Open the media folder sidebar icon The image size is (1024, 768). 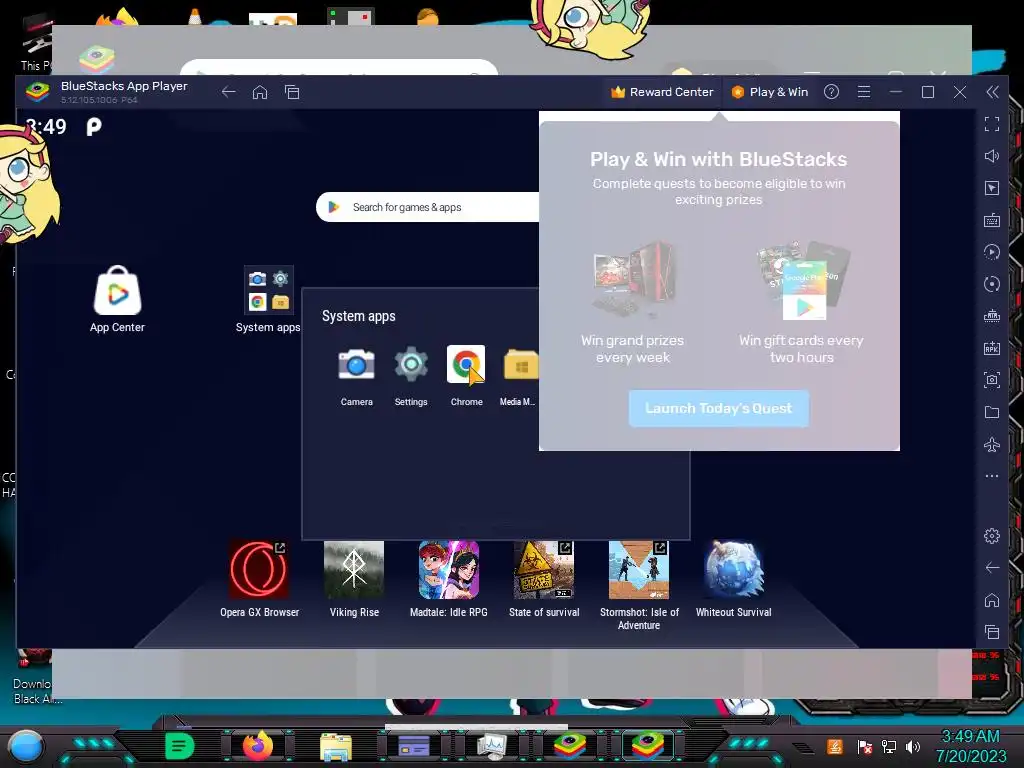tap(992, 412)
